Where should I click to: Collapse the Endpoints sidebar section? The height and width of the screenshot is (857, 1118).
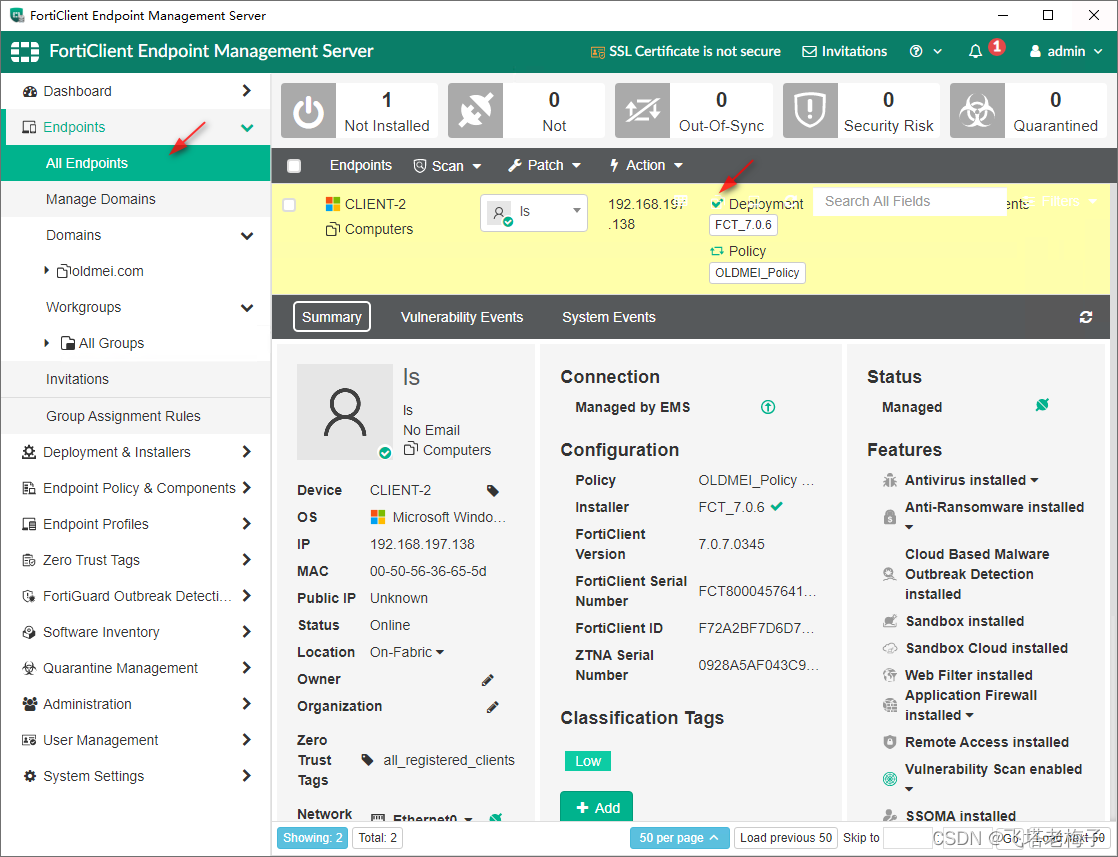(x=247, y=128)
